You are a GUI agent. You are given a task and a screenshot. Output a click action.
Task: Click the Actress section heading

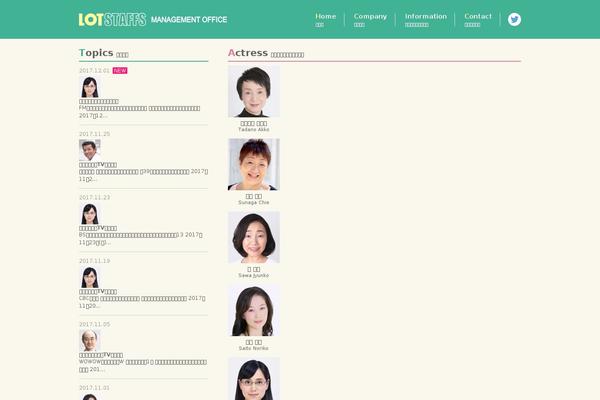pyautogui.click(x=266, y=53)
